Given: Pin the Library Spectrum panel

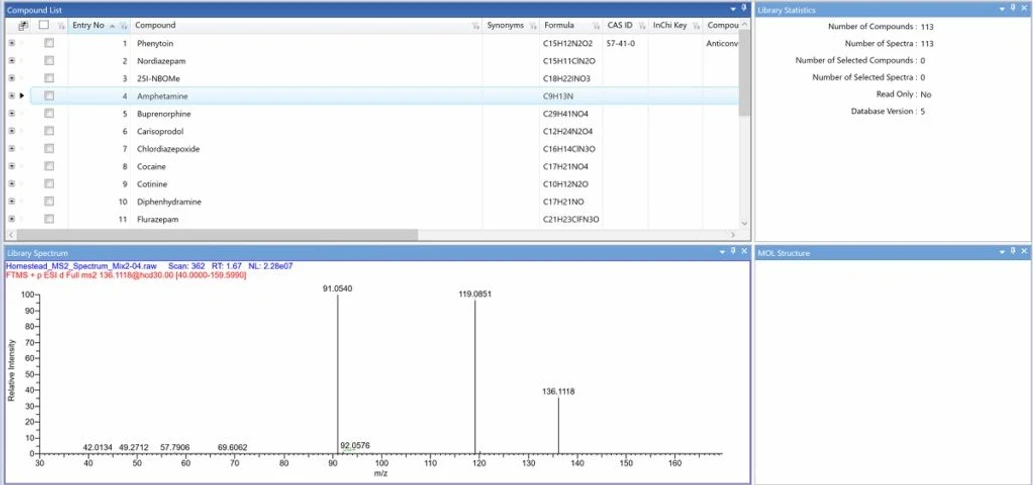Looking at the screenshot, I should point(733,252).
